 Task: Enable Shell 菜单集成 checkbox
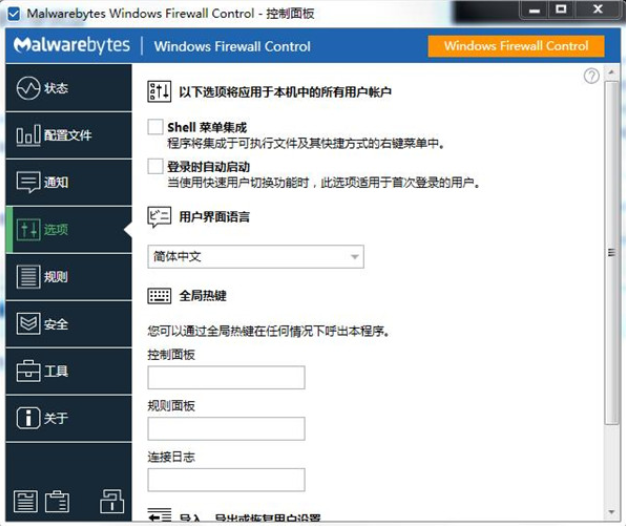(155, 127)
